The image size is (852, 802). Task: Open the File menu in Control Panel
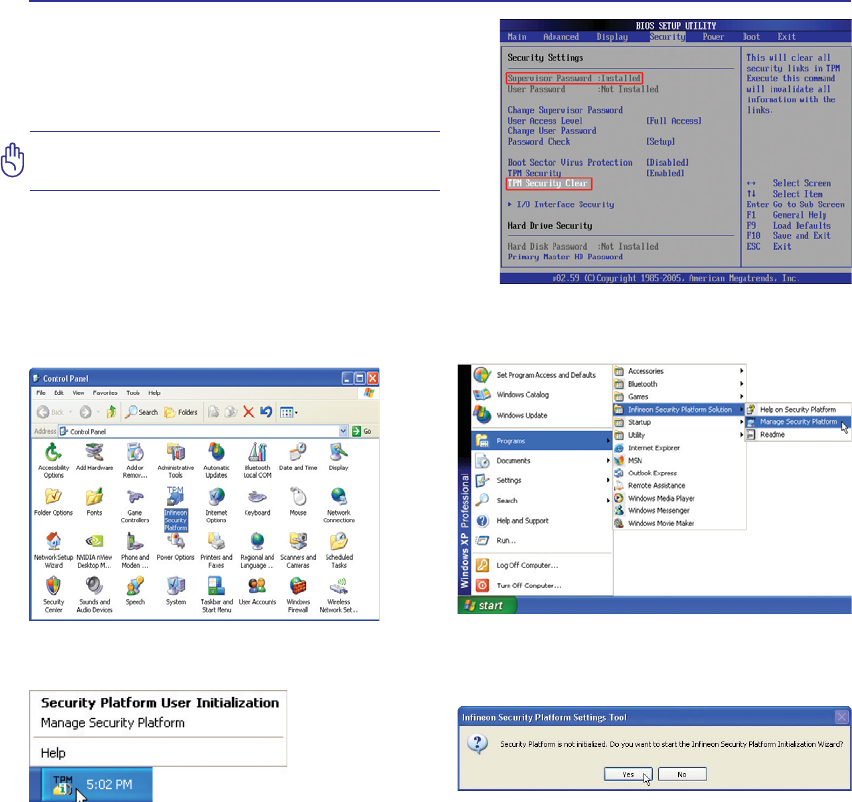41,393
